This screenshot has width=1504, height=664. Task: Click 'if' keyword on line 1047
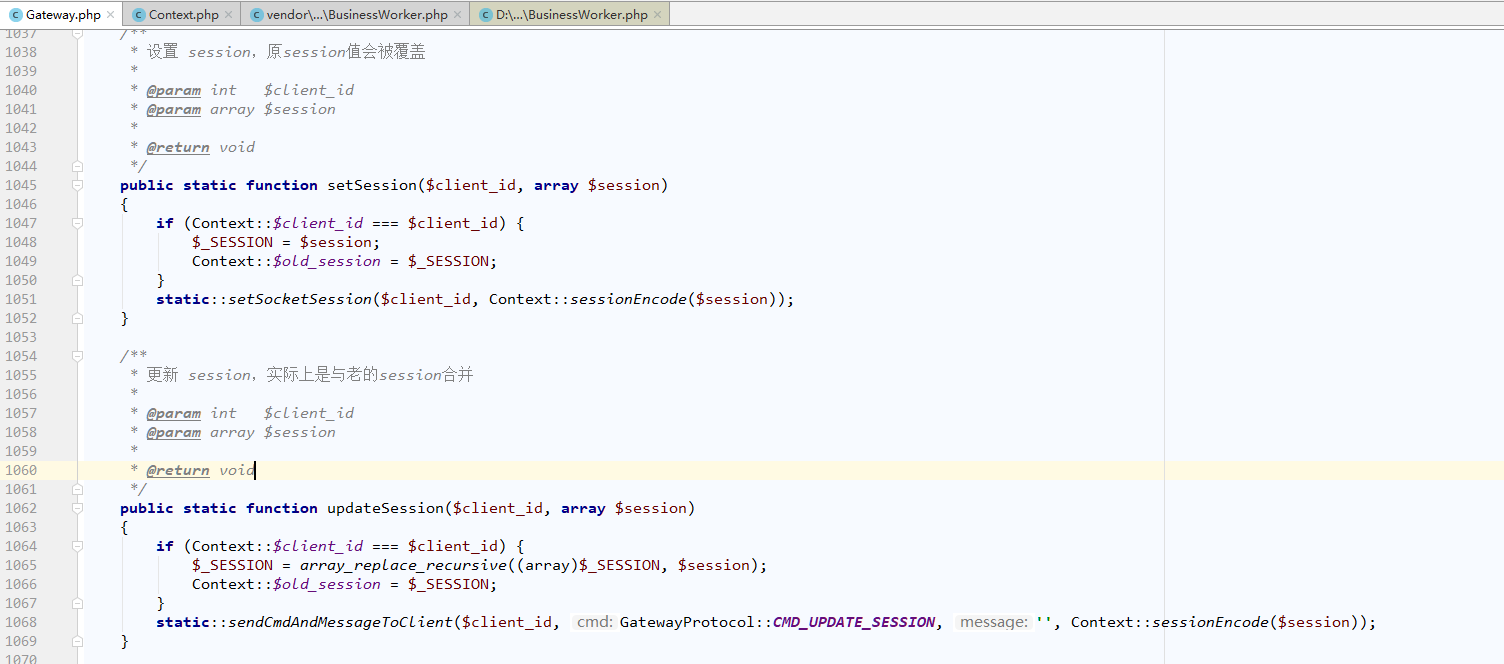[165, 223]
